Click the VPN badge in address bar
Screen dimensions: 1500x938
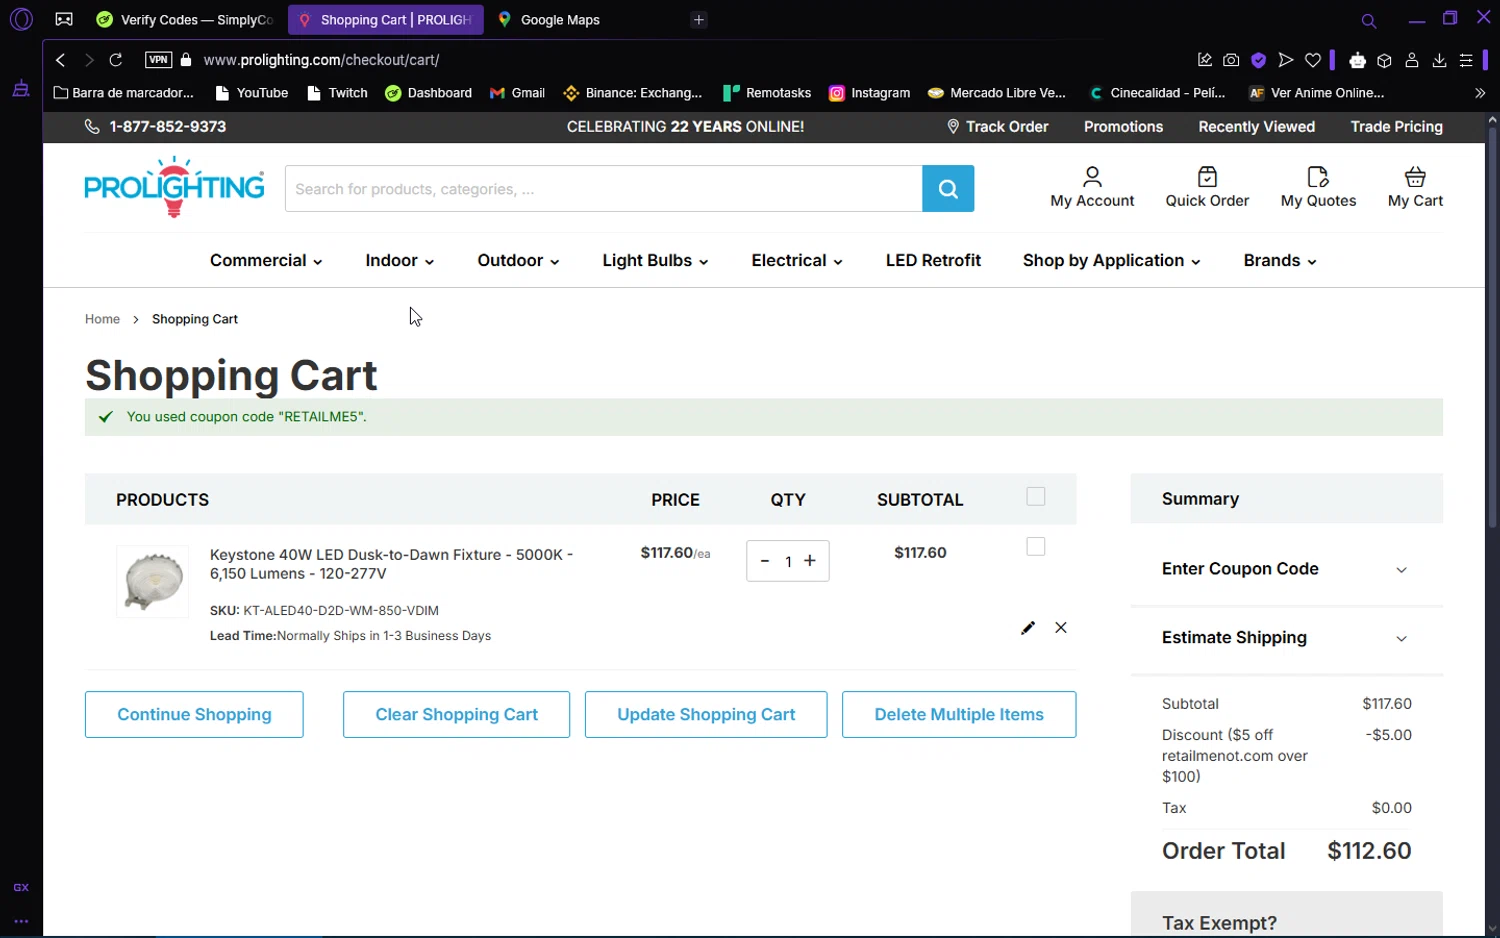pyautogui.click(x=158, y=60)
